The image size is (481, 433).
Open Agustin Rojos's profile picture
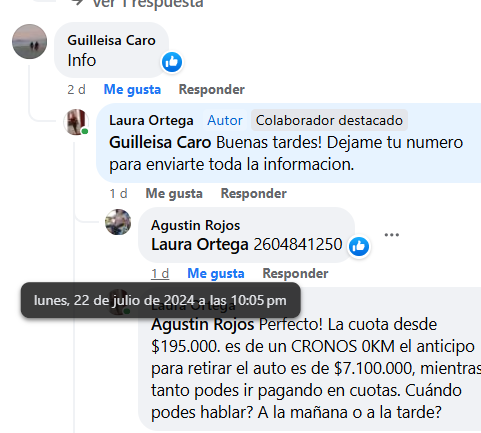coord(118,222)
